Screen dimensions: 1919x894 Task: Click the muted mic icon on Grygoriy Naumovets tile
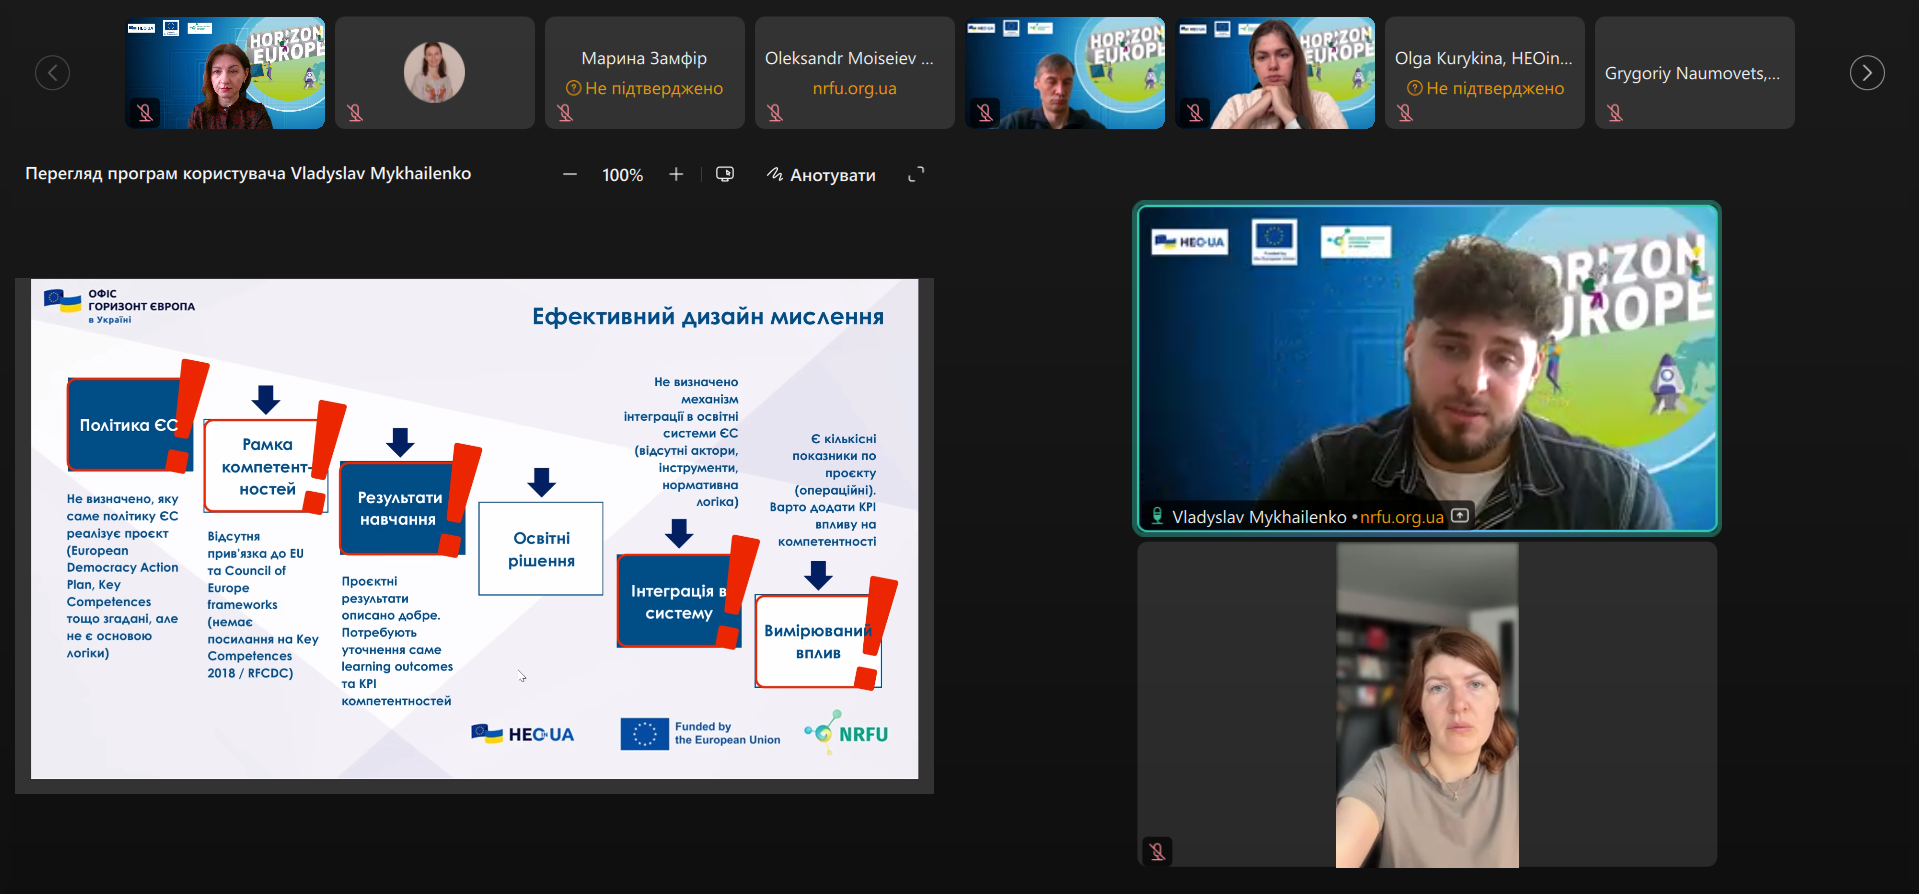point(1615,113)
